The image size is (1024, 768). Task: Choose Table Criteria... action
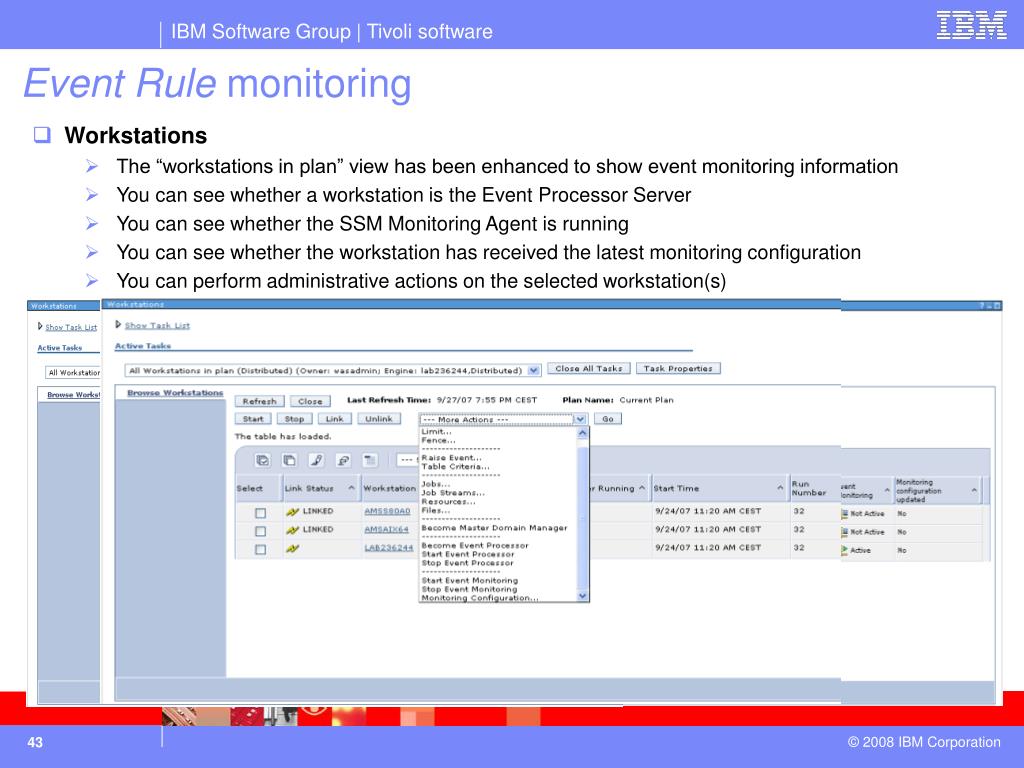455,466
